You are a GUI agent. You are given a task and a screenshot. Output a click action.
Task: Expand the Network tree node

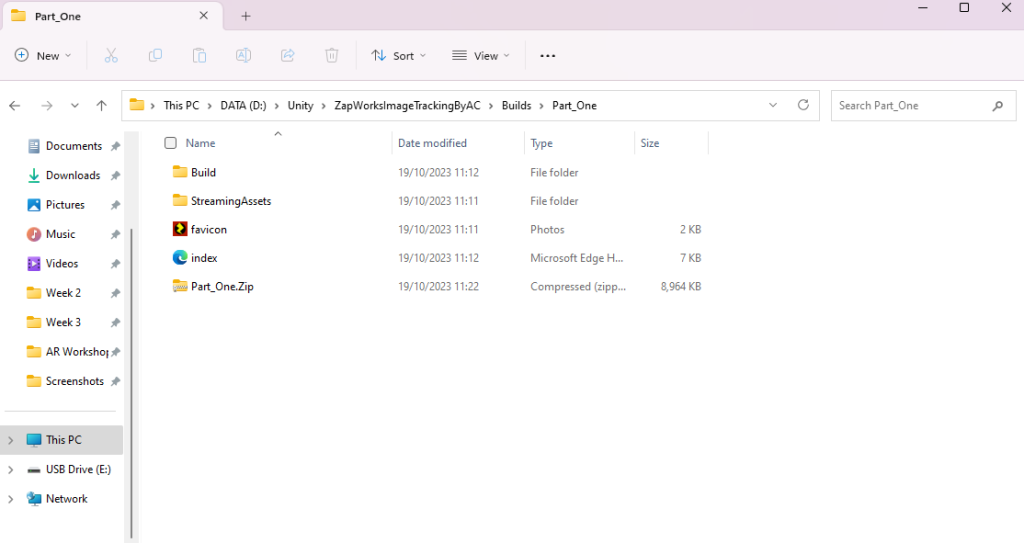click(x=11, y=499)
